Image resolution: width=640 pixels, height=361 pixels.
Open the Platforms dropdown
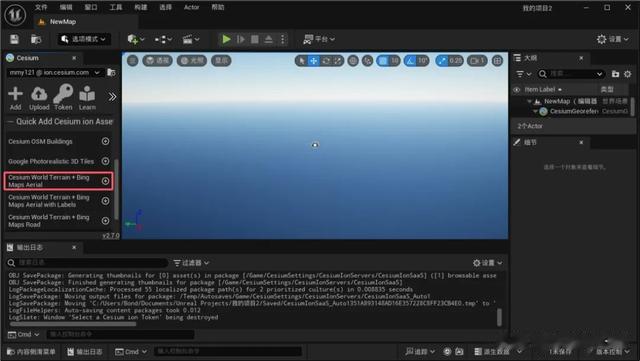[x=319, y=39]
